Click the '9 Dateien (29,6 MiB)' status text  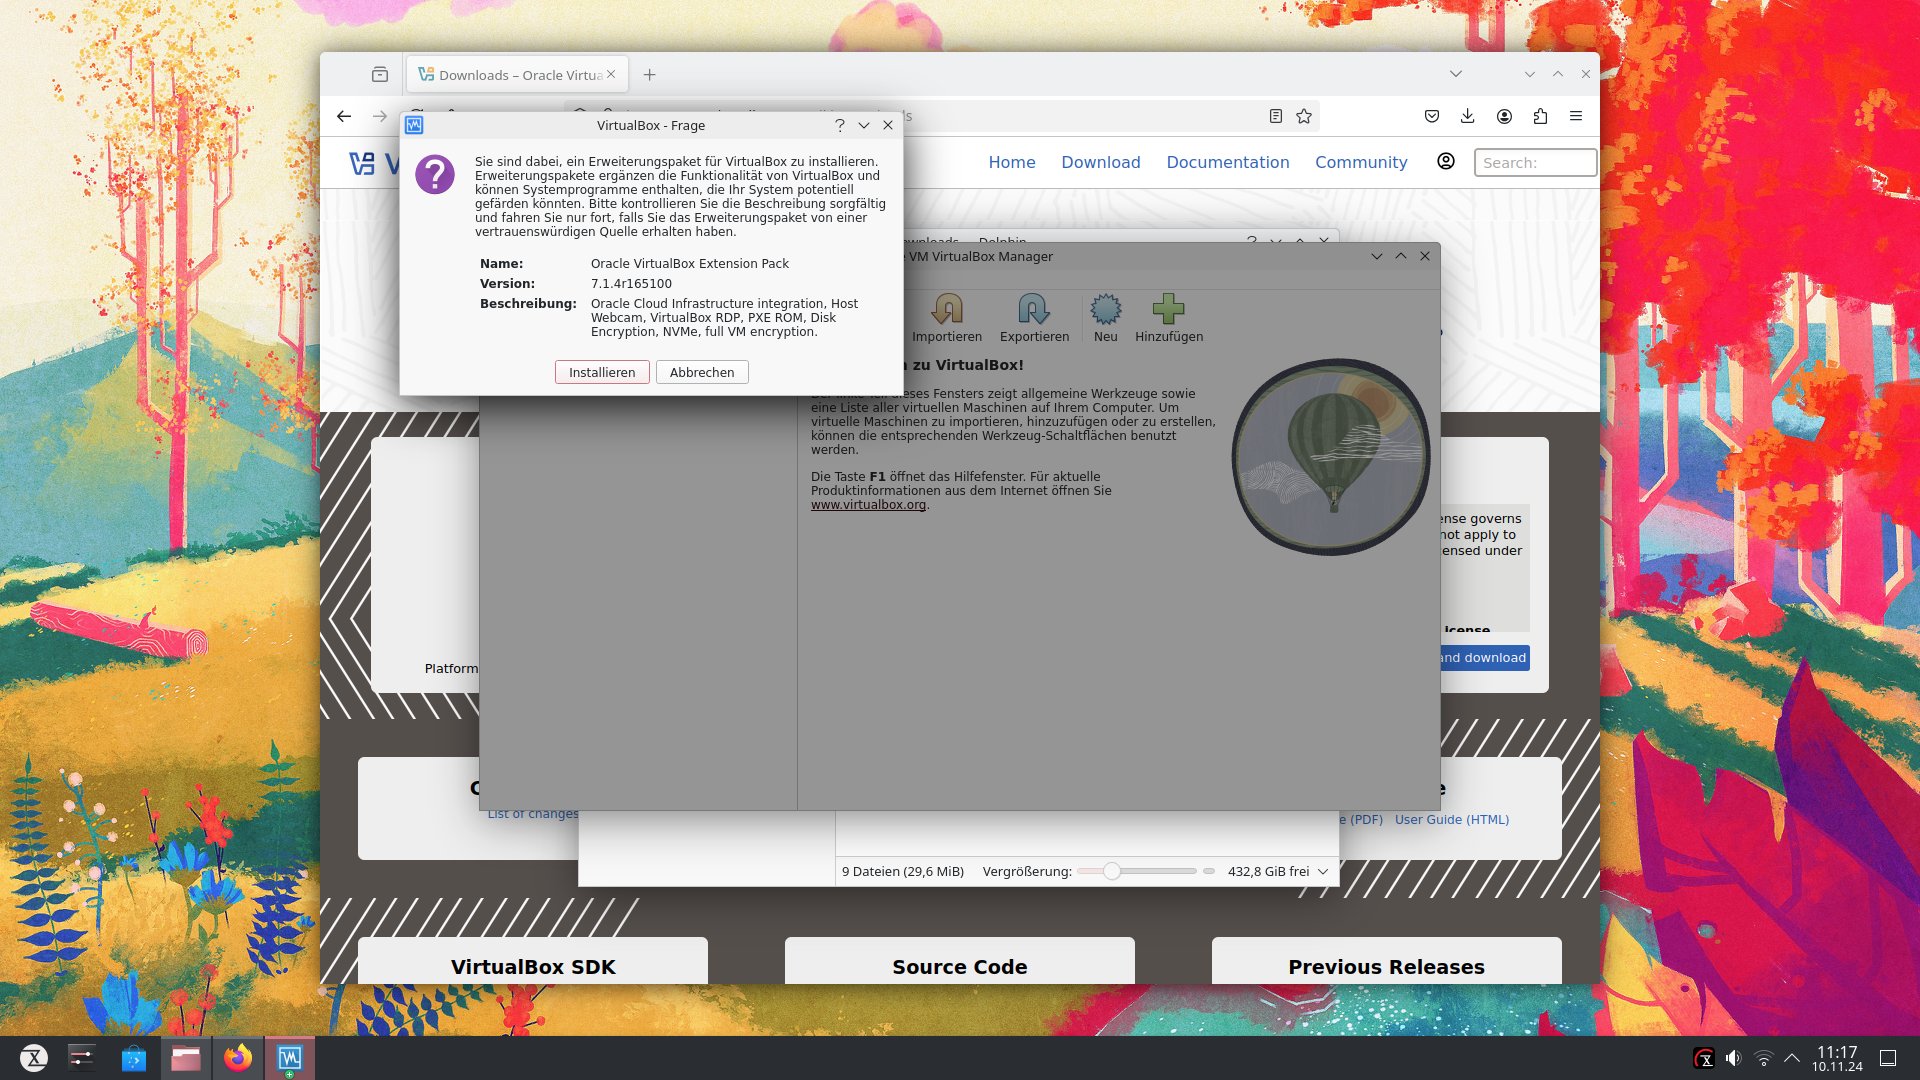(x=903, y=871)
